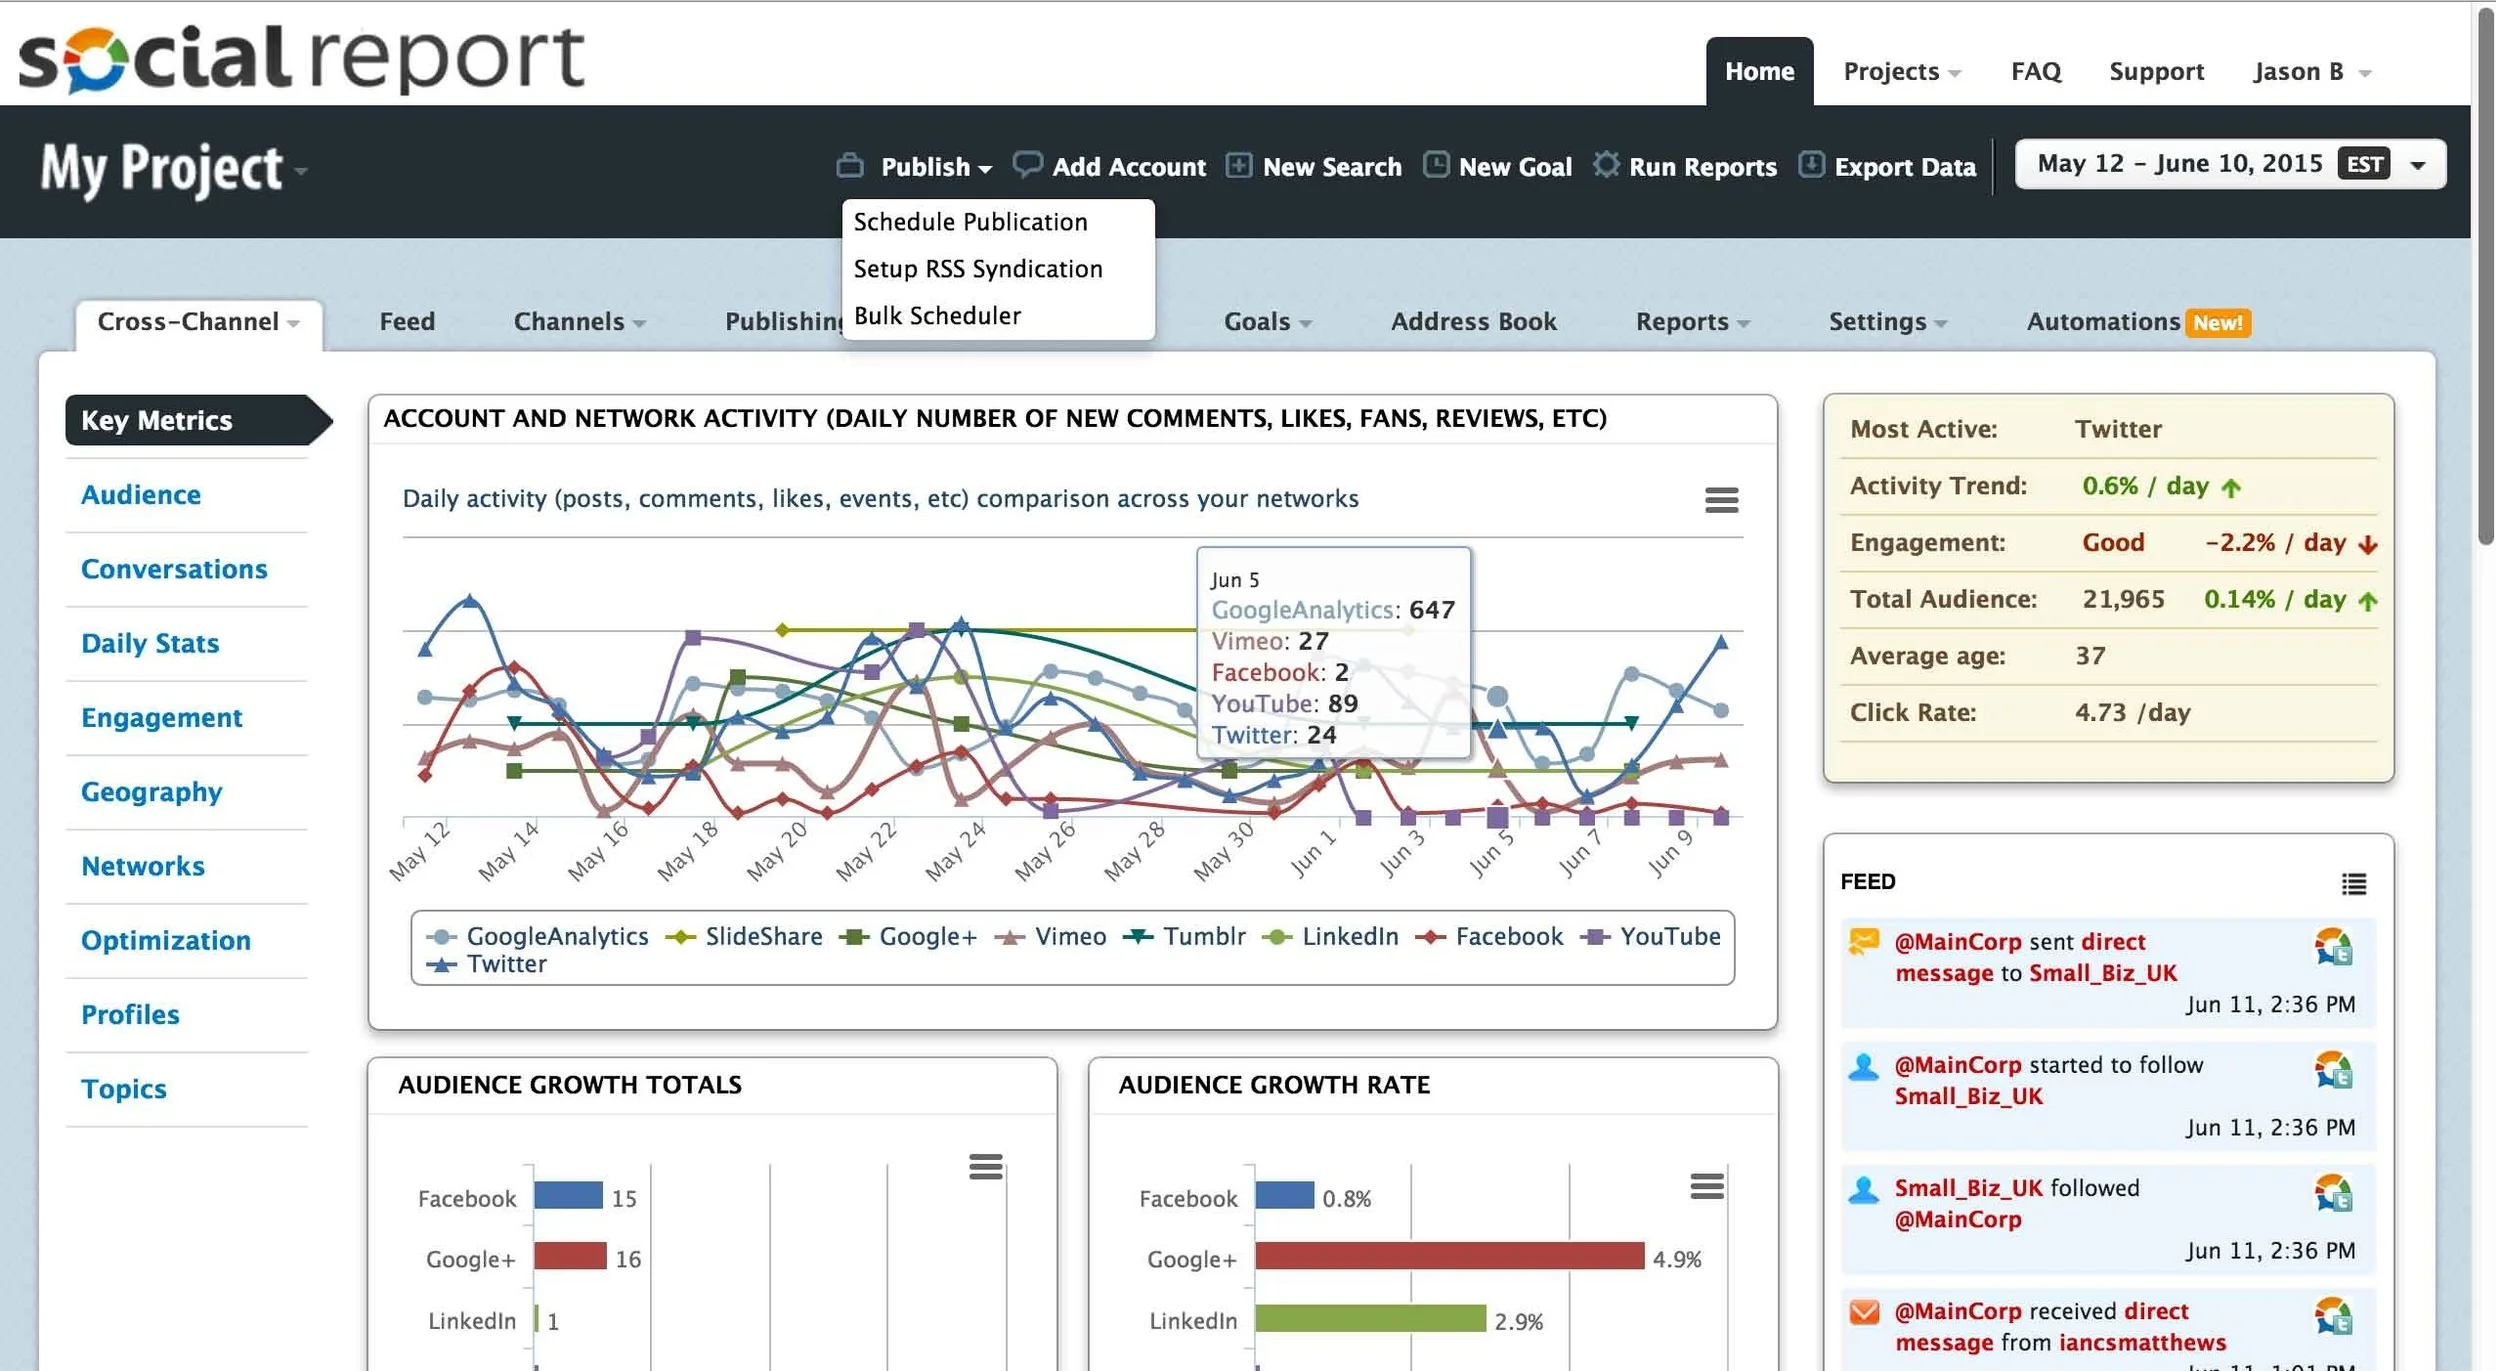Open Audience Growth Rate chart menu
Viewport: 2496px width, 1371px height.
pos(1706,1186)
